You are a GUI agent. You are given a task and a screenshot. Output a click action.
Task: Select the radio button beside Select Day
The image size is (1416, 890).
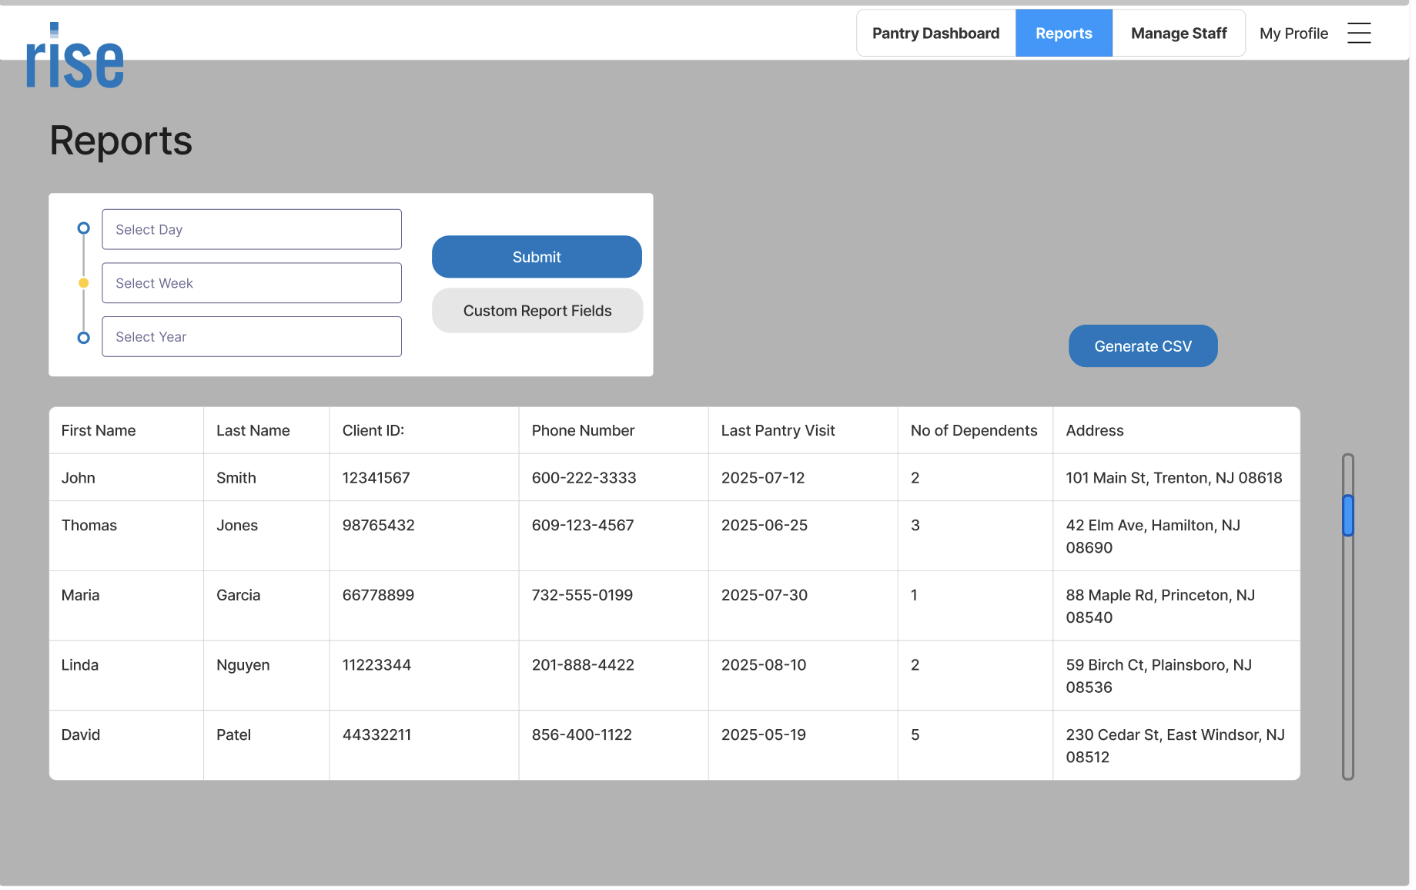coord(83,228)
